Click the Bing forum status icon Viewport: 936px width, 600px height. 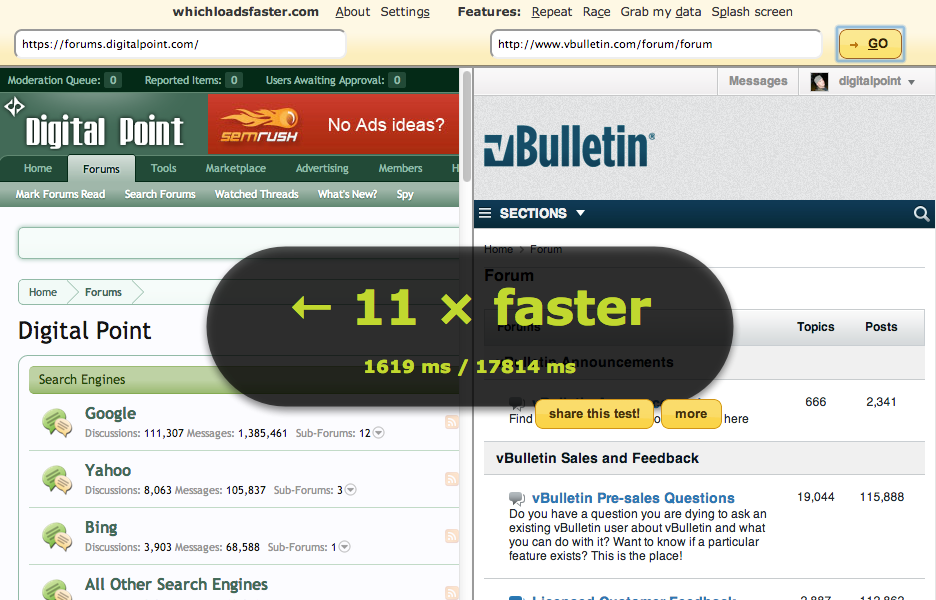57,536
